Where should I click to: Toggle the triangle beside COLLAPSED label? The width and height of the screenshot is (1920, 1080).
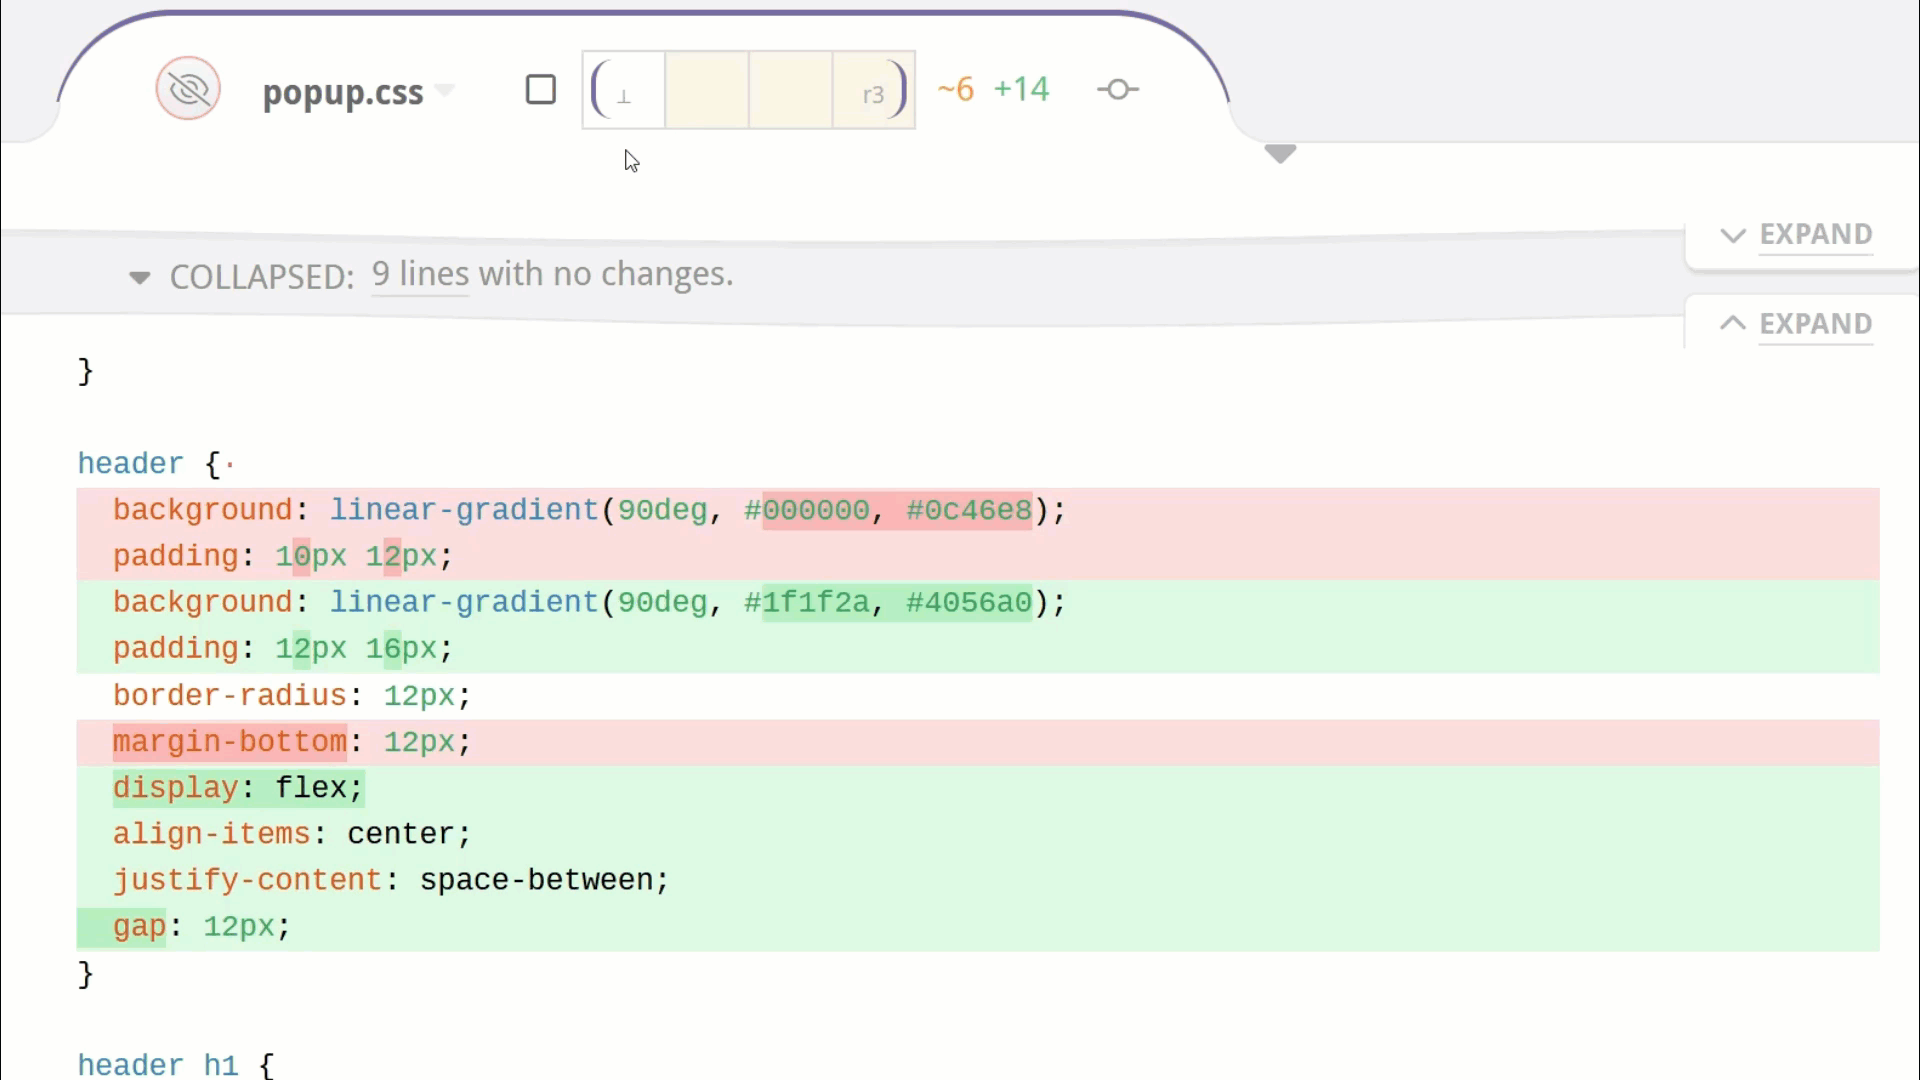click(140, 277)
